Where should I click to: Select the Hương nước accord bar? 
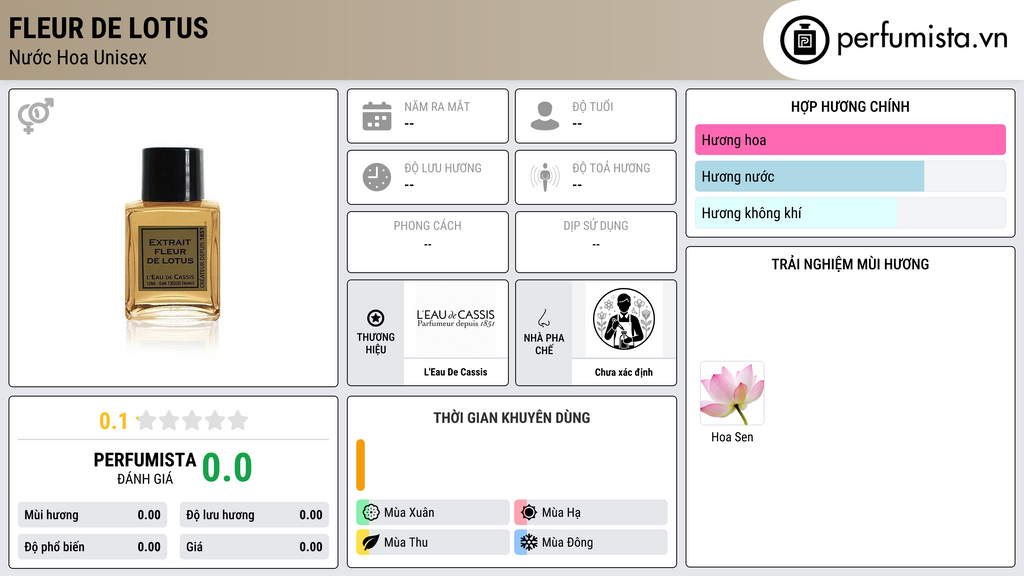[x=850, y=176]
